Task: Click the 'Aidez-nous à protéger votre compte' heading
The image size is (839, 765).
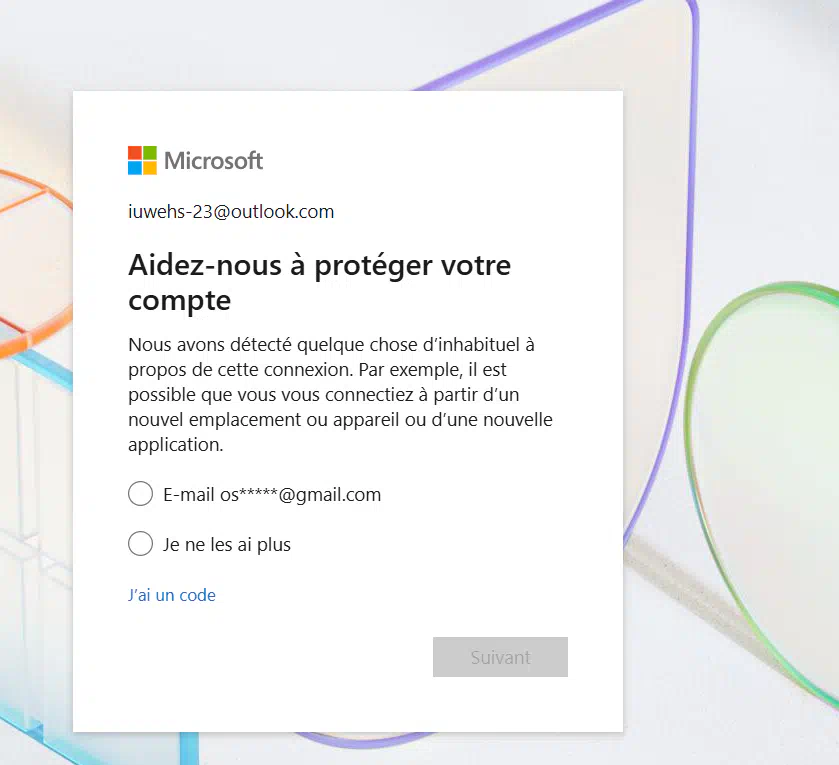Action: [319, 282]
